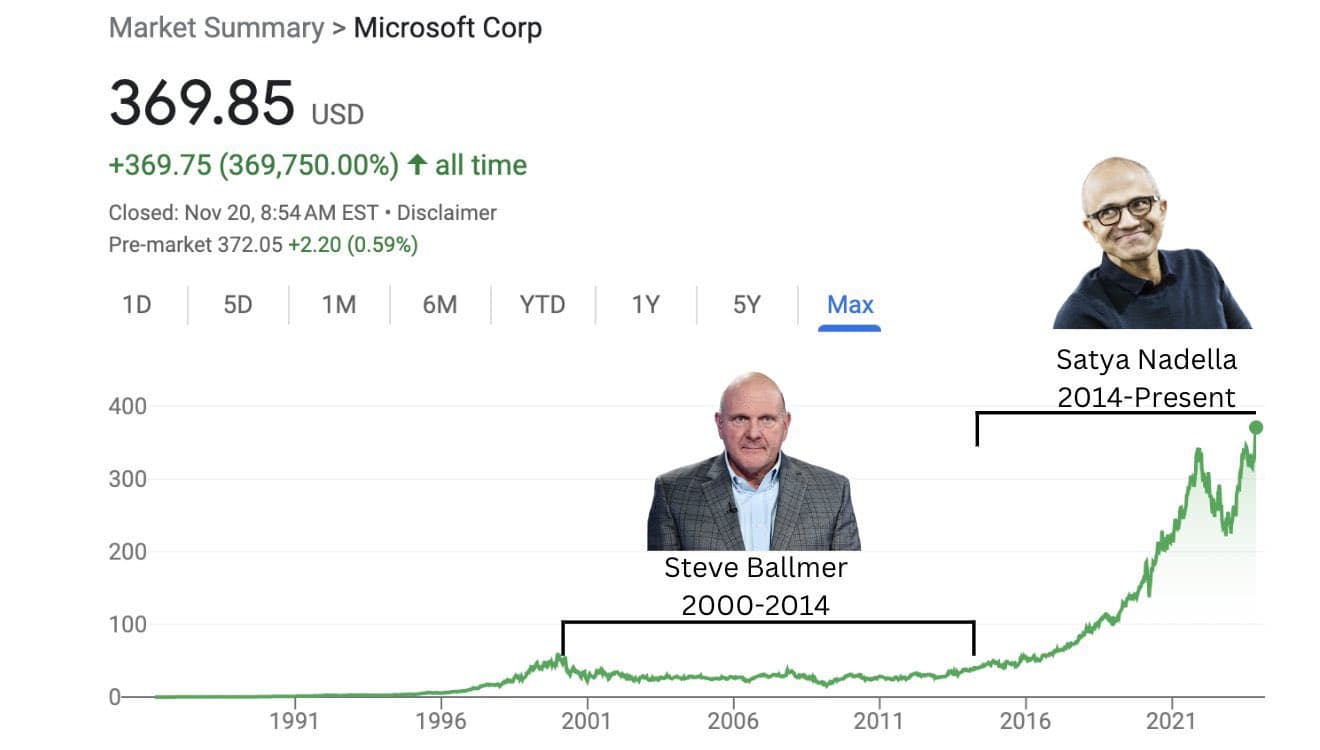The image size is (1320, 750).
Task: Switch to the 1D time range tab
Action: click(137, 305)
